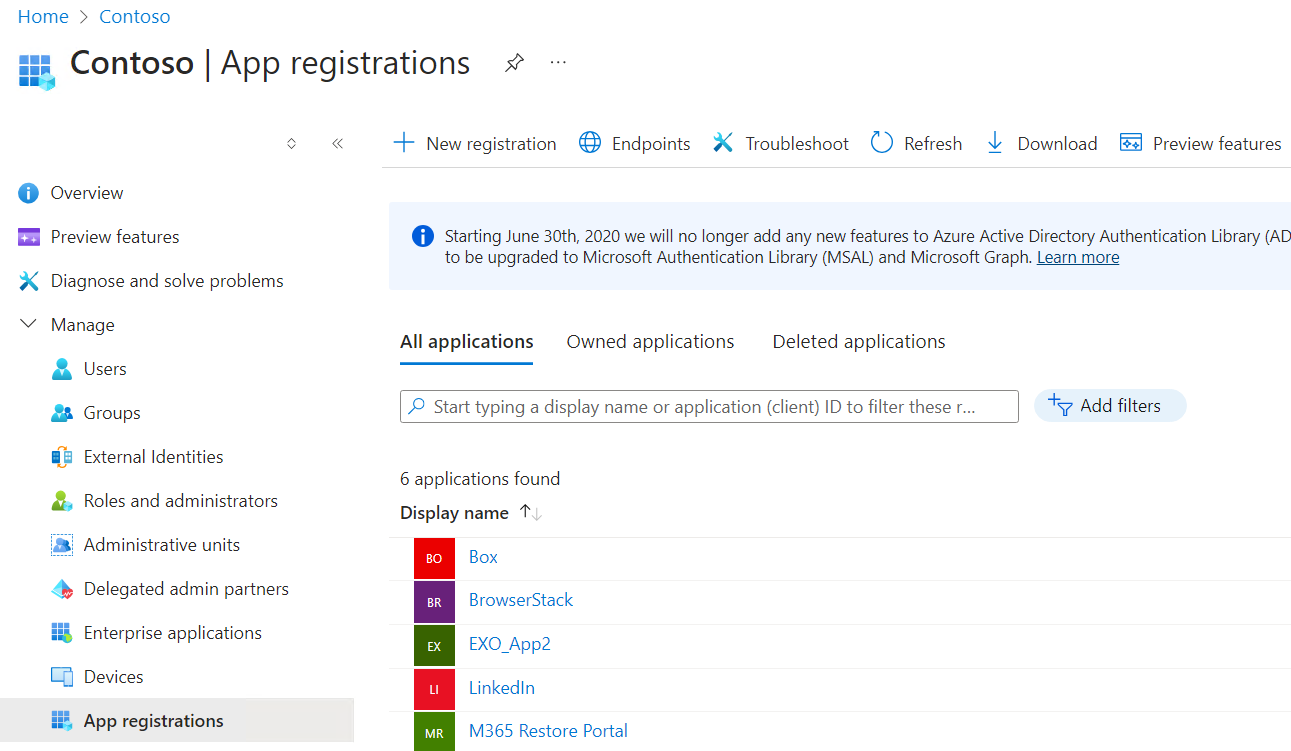Sort by Display name arrow
The image size is (1291, 751).
[x=531, y=513]
